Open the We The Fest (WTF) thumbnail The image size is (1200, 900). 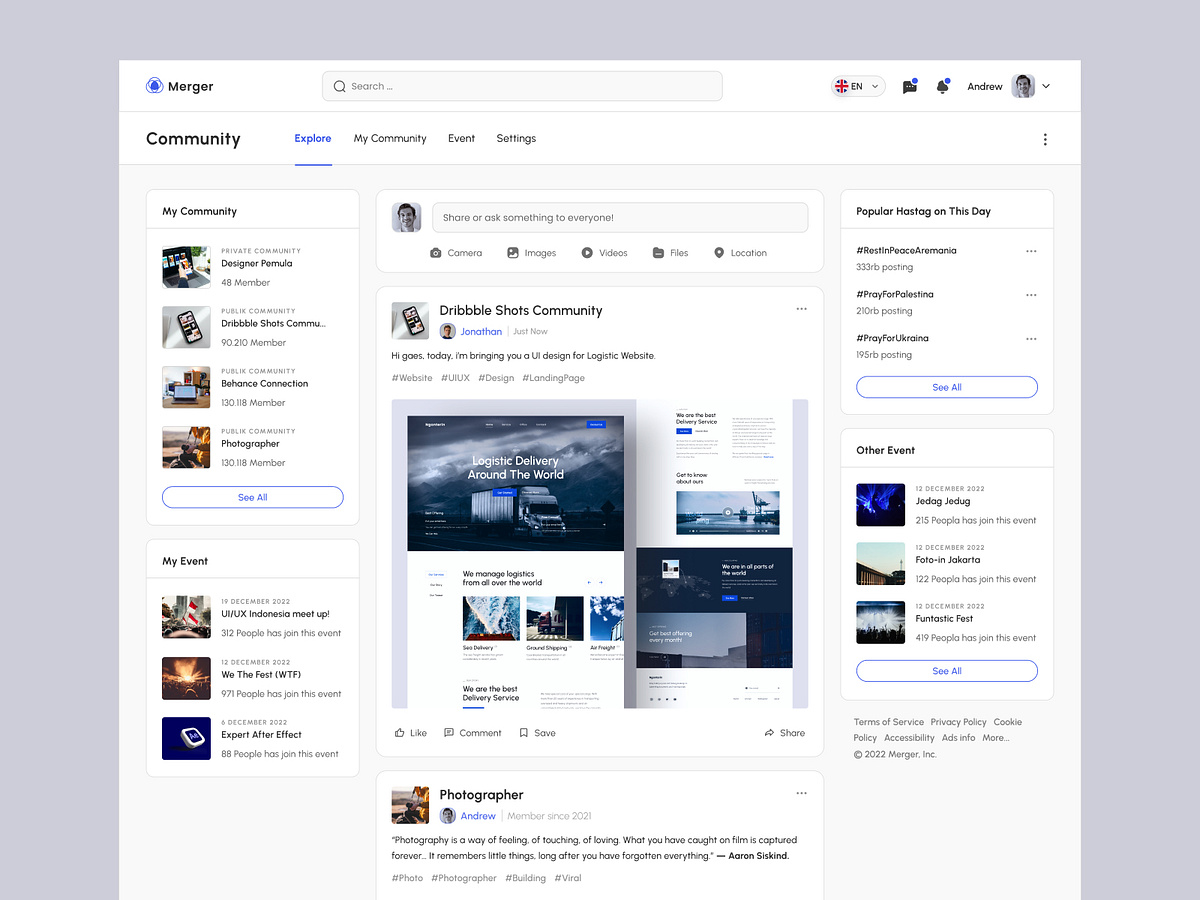[x=186, y=678]
